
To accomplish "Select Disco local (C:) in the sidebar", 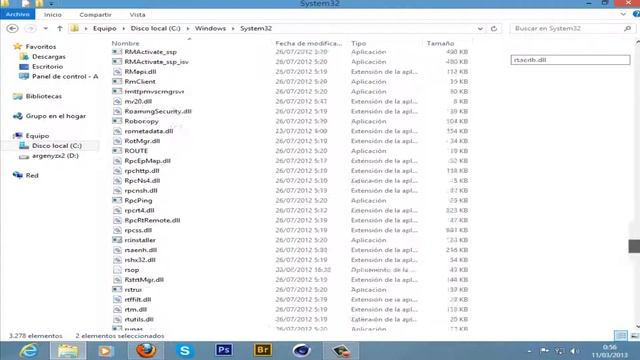I will pyautogui.click(x=57, y=146).
